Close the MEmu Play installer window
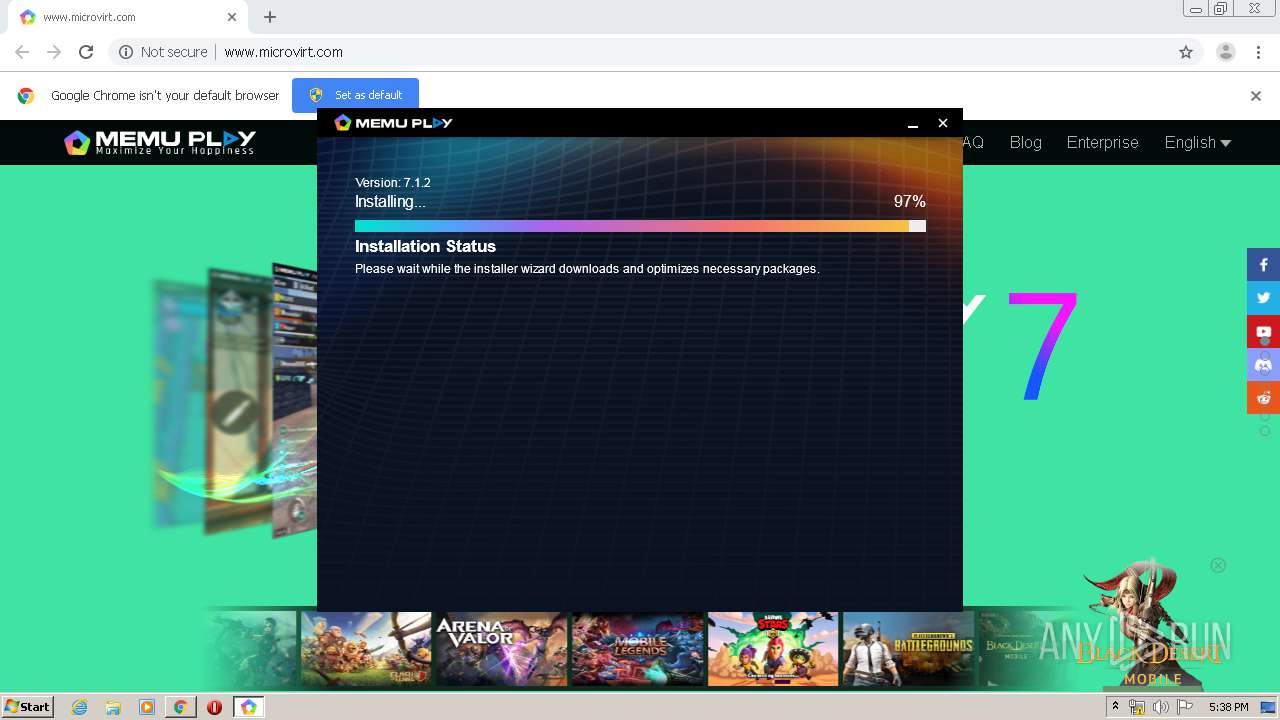 point(942,123)
